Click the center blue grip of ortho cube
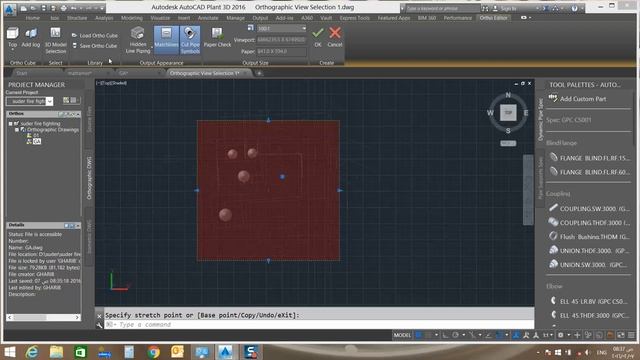The height and width of the screenshot is (360, 640). pos(282,177)
